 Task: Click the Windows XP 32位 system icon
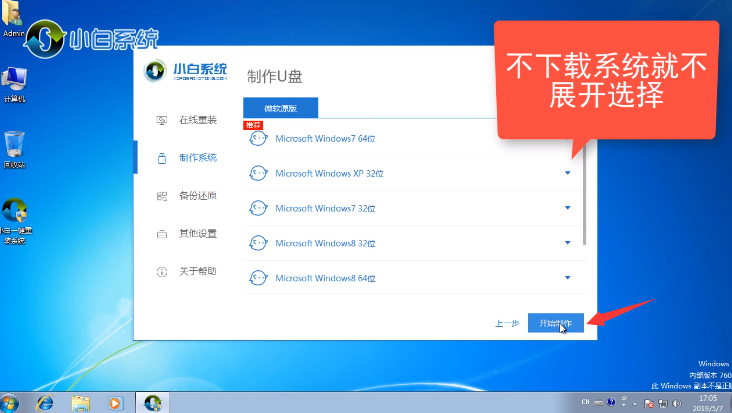pyautogui.click(x=258, y=173)
